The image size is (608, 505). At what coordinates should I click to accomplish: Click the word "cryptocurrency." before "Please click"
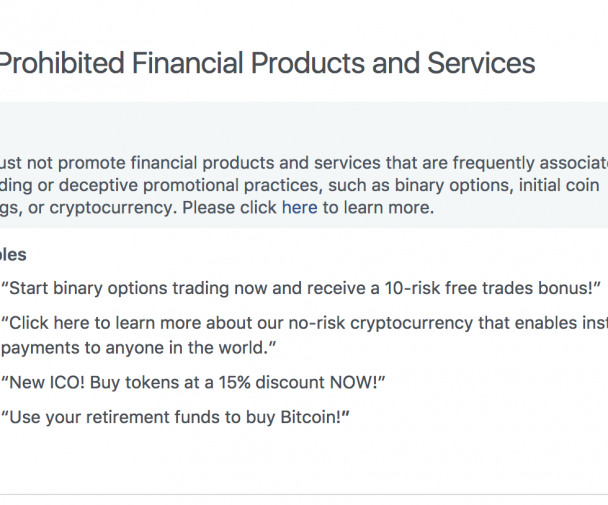click(113, 208)
